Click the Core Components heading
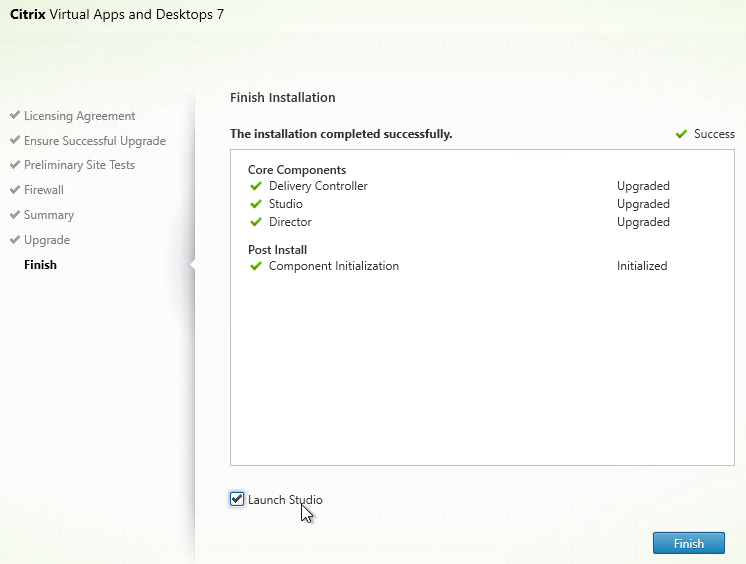Viewport: 746px width, 564px height. 297,170
